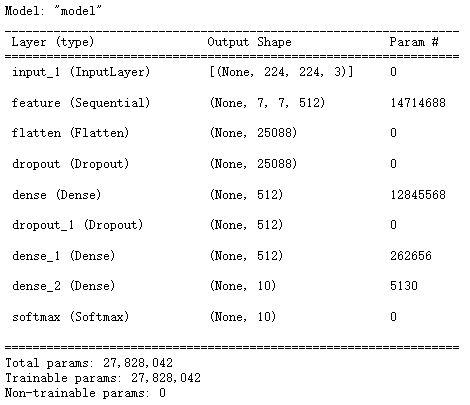Select the Layer (type) column header
Screen dimensions: 470x405
(53, 42)
